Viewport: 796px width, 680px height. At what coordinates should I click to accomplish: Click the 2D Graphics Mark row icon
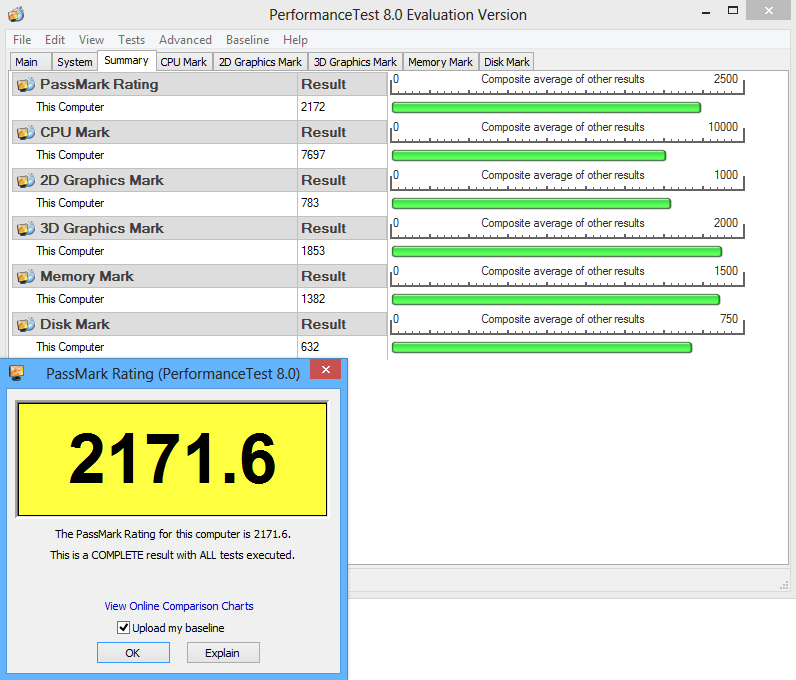click(x=26, y=180)
